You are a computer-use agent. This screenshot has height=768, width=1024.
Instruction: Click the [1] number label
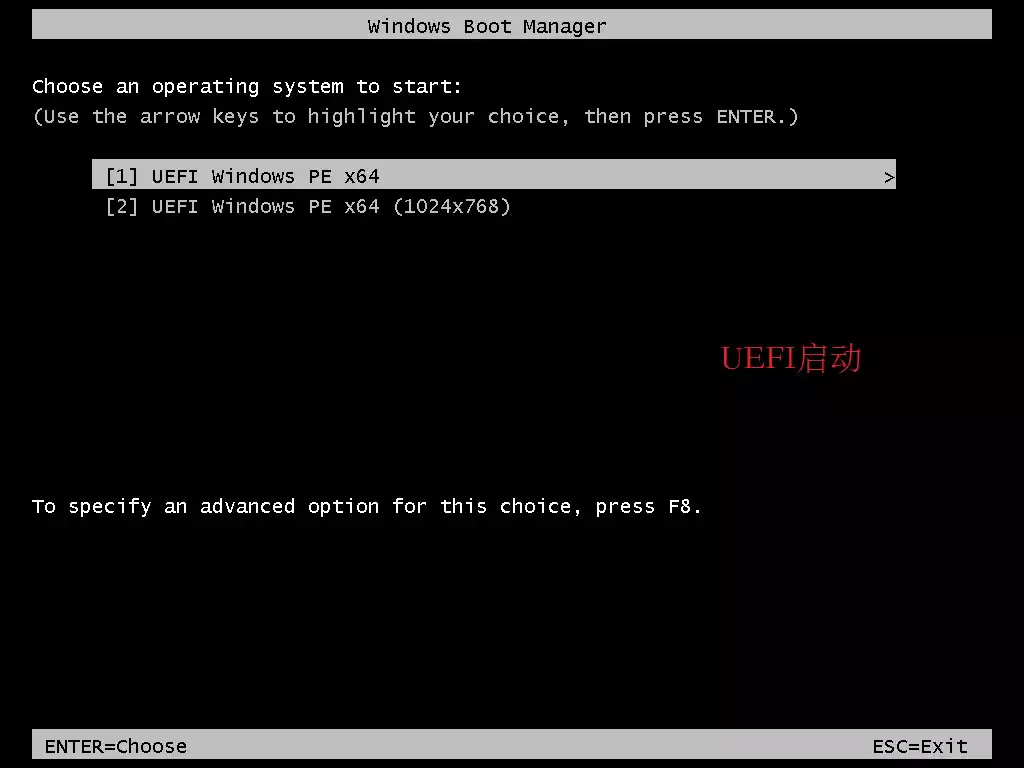[x=121, y=176]
